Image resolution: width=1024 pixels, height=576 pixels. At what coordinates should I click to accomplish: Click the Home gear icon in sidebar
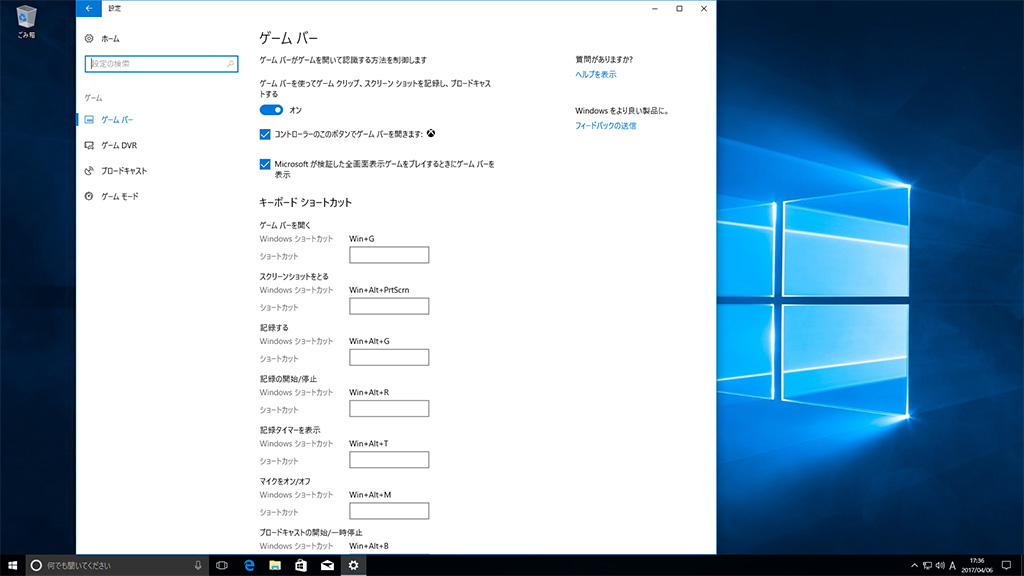(x=90, y=38)
